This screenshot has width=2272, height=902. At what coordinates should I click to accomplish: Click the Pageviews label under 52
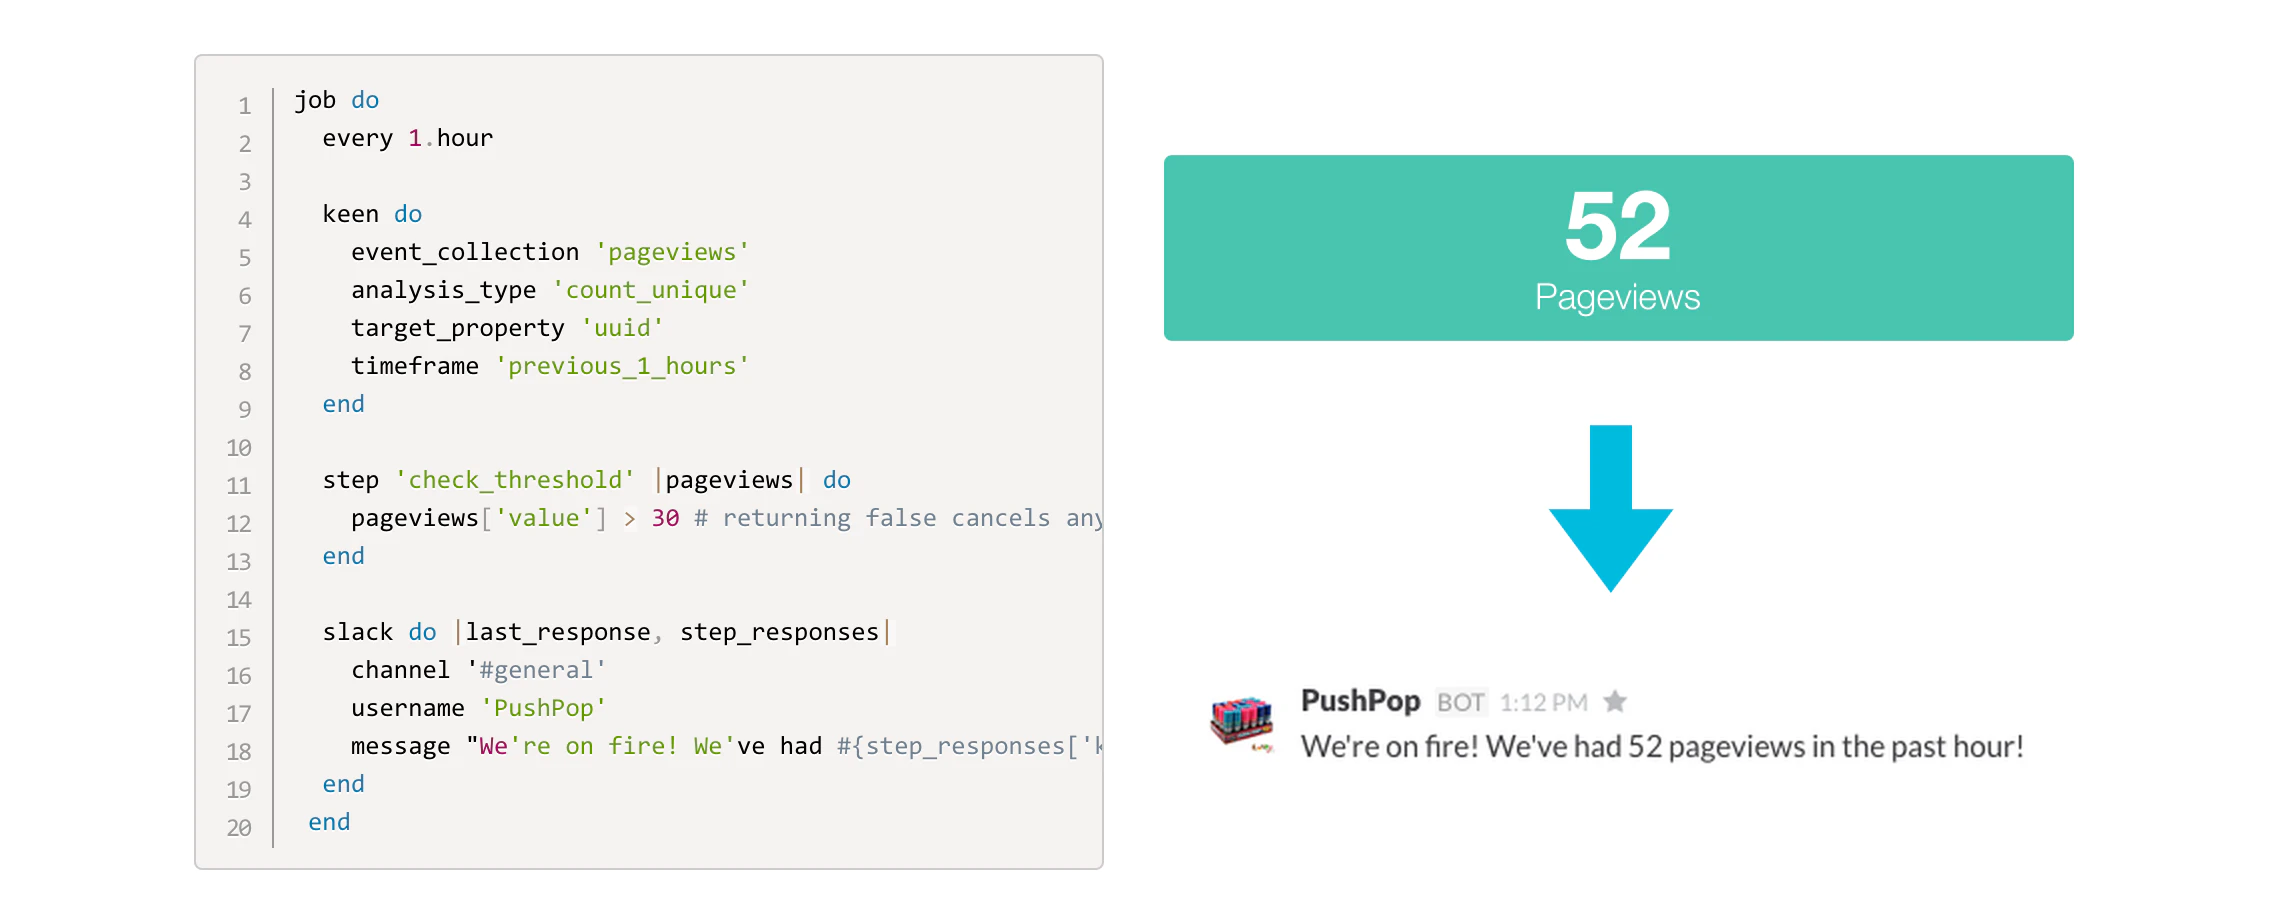tap(1617, 297)
